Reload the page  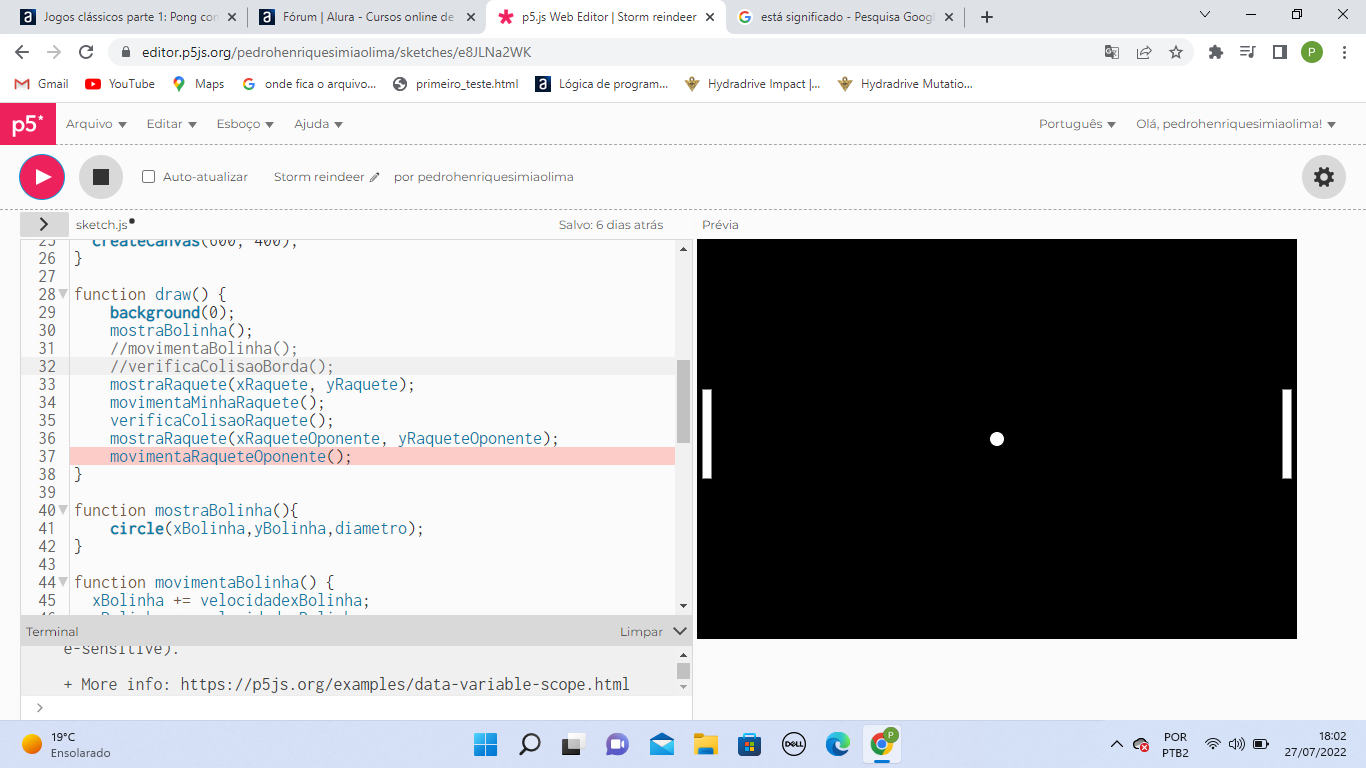click(x=86, y=52)
